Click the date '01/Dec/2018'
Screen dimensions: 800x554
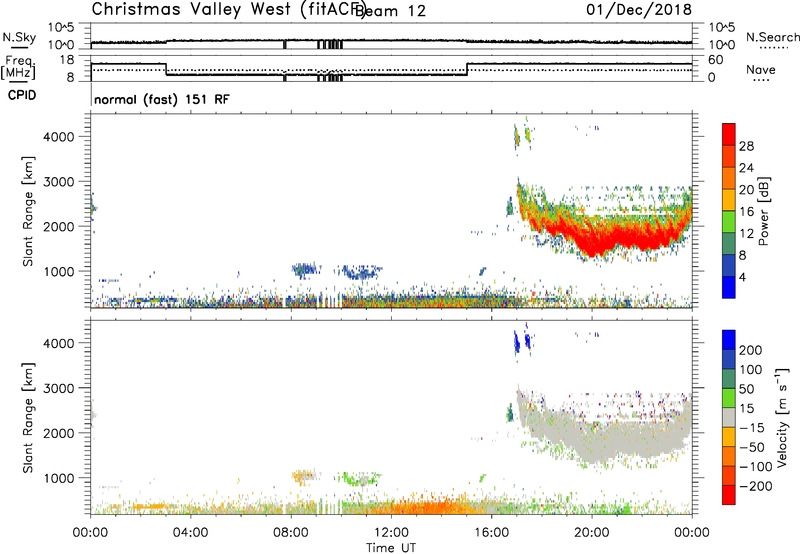(639, 10)
